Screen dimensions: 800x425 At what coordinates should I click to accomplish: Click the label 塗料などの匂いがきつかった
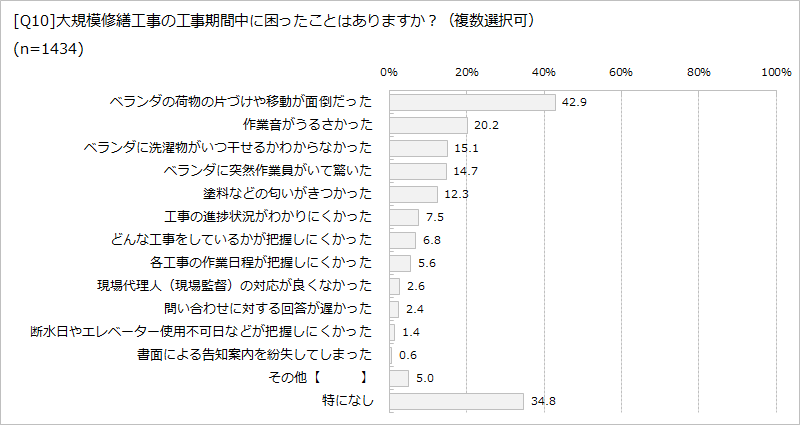[x=287, y=194]
